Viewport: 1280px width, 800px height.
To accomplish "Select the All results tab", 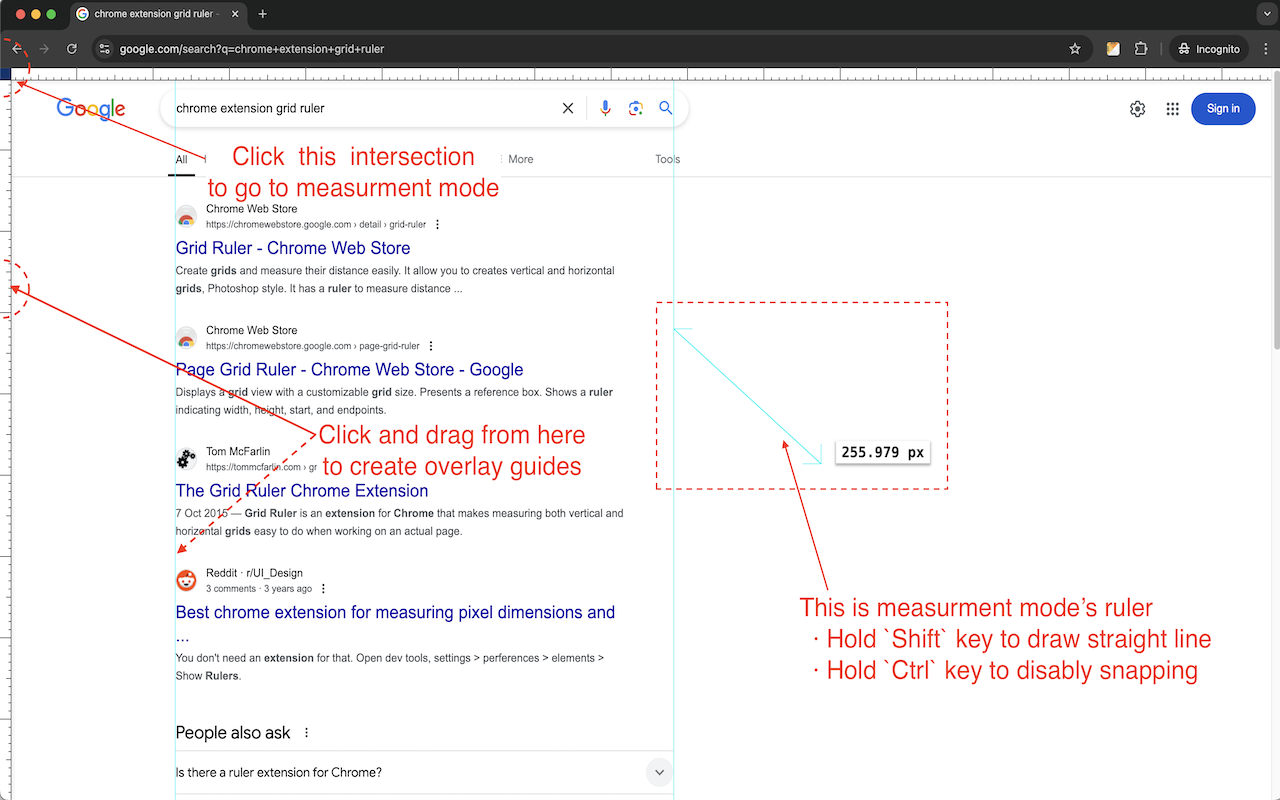I will tap(181, 159).
